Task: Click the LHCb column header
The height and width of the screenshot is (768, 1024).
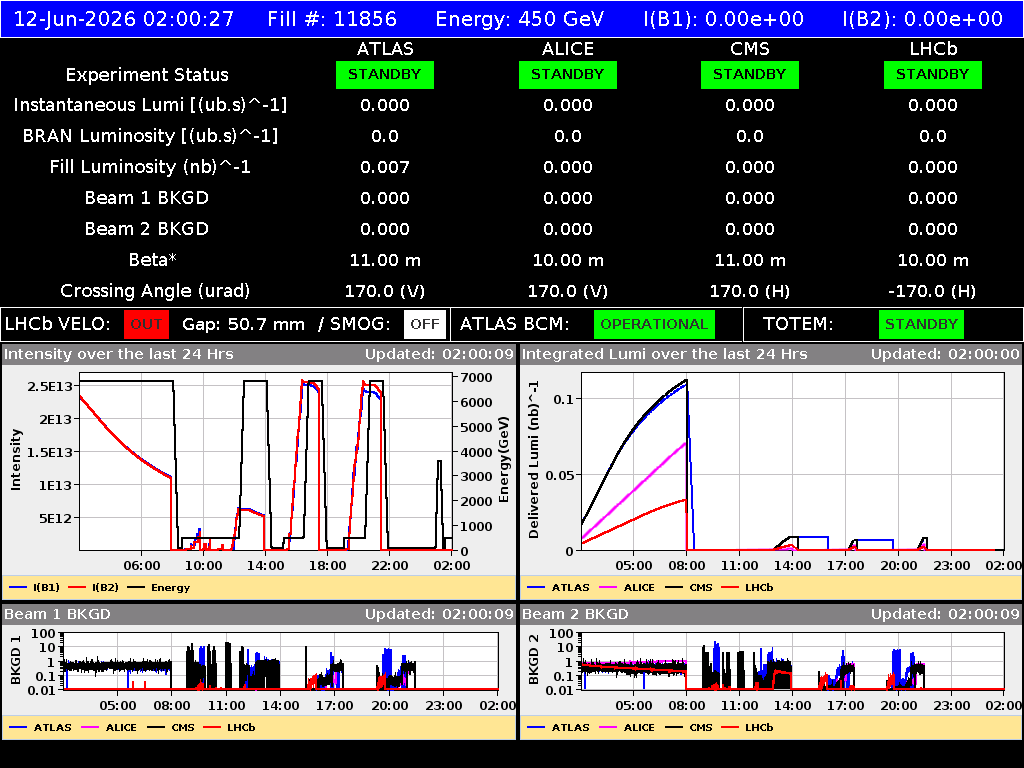Action: (933, 49)
